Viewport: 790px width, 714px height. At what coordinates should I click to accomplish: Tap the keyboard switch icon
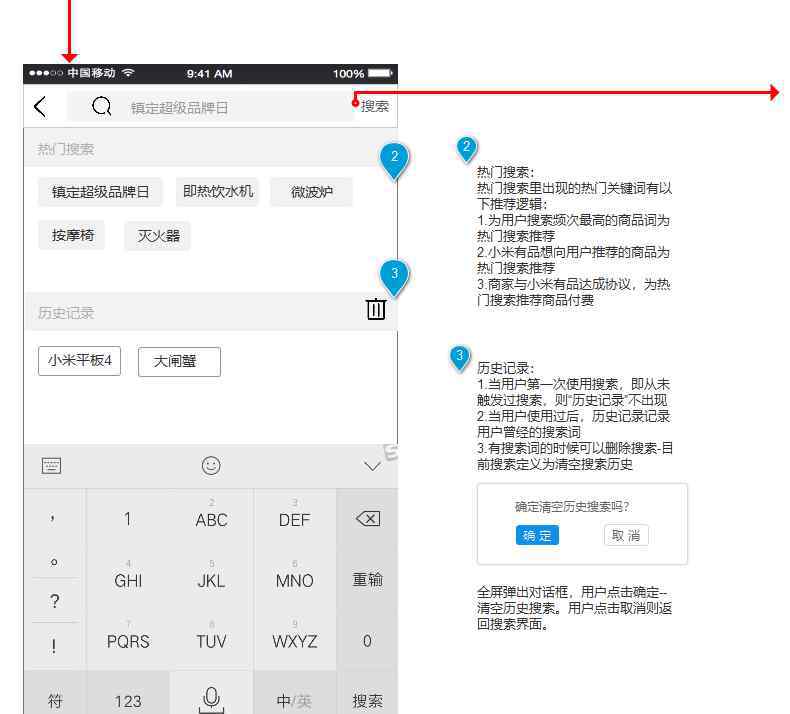coord(52,465)
